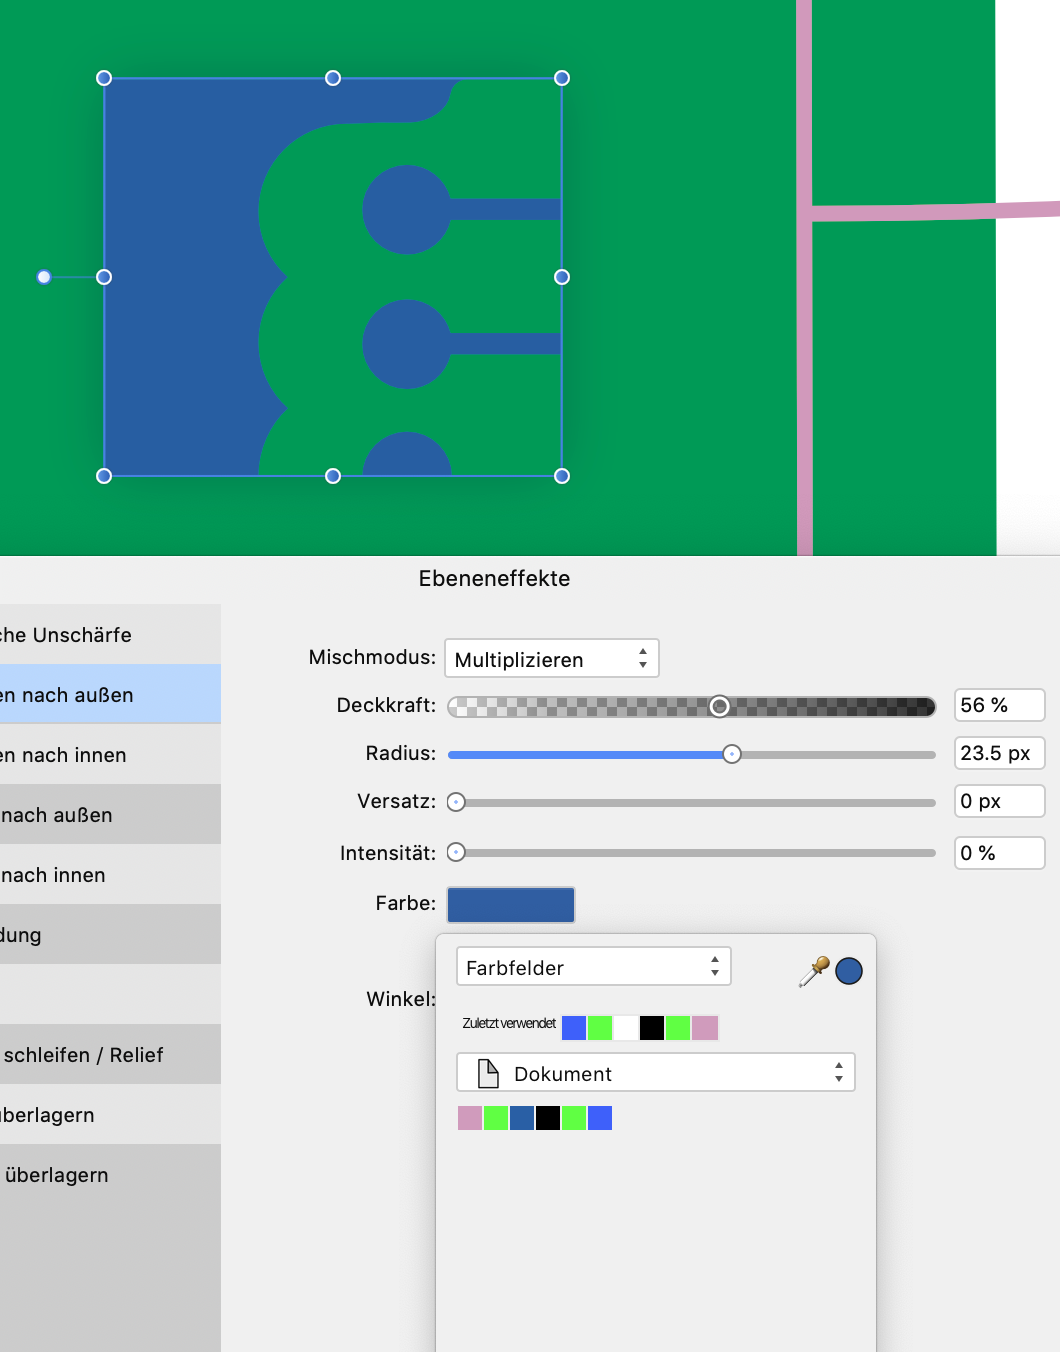
Task: Click the pink vertical line on canvas
Action: 804,278
